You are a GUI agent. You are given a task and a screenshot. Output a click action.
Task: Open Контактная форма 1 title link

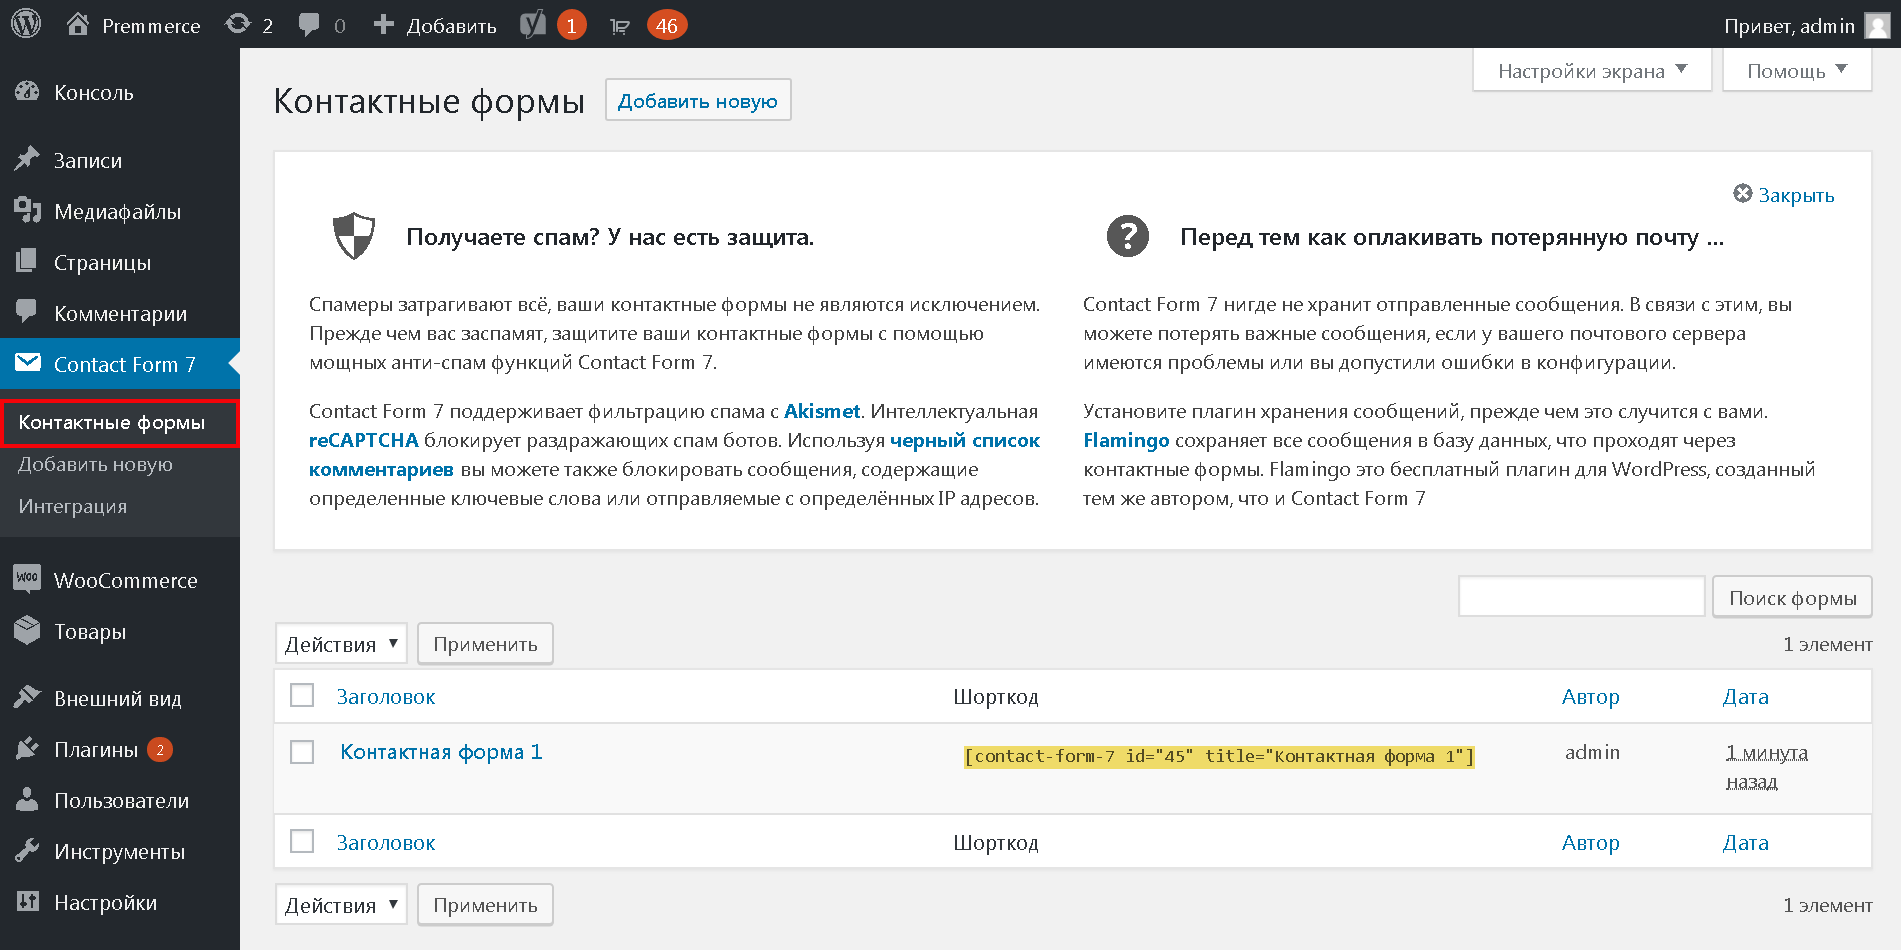441,752
